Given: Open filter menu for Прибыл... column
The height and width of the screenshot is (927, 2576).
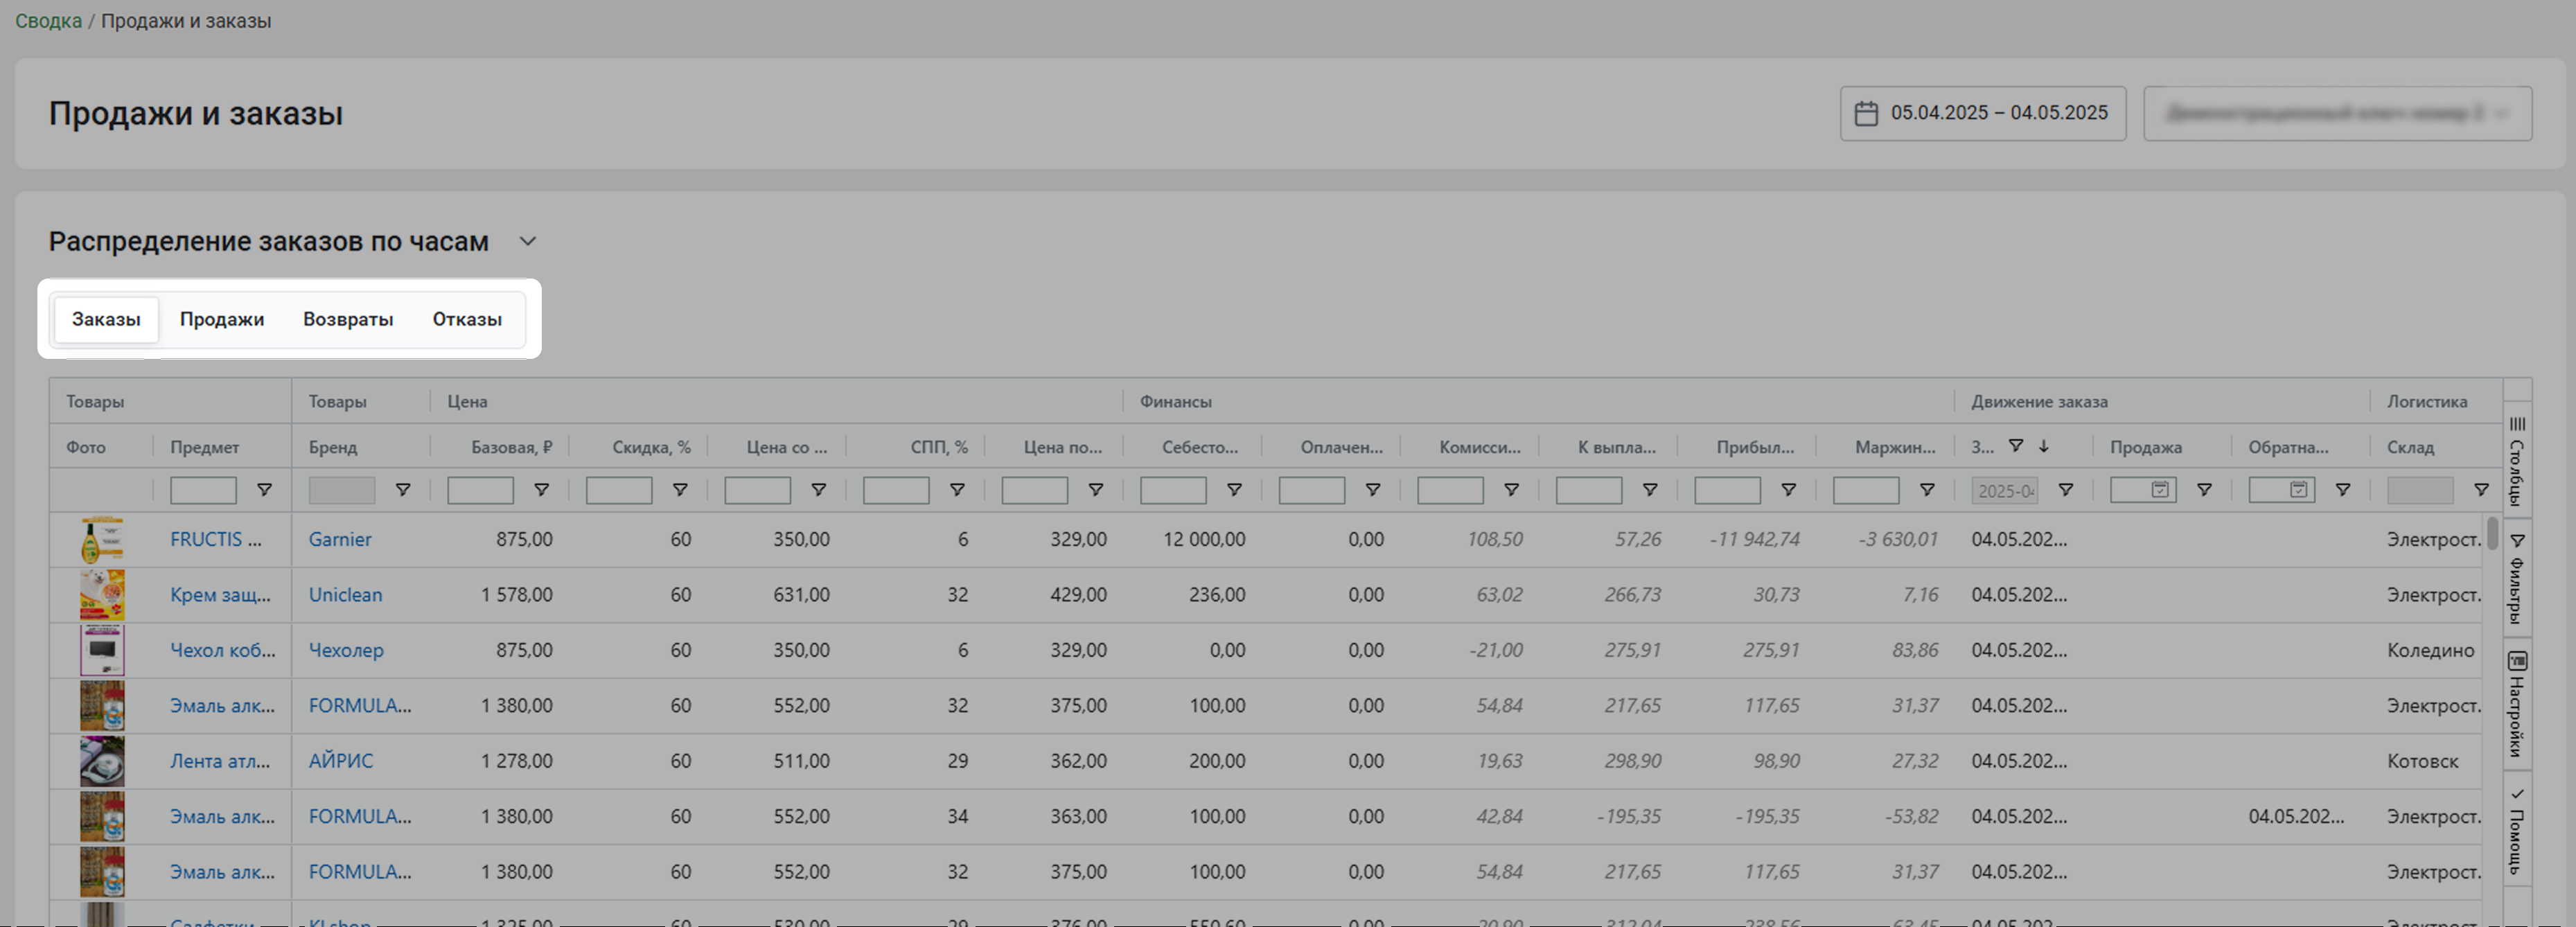Looking at the screenshot, I should [1788, 490].
